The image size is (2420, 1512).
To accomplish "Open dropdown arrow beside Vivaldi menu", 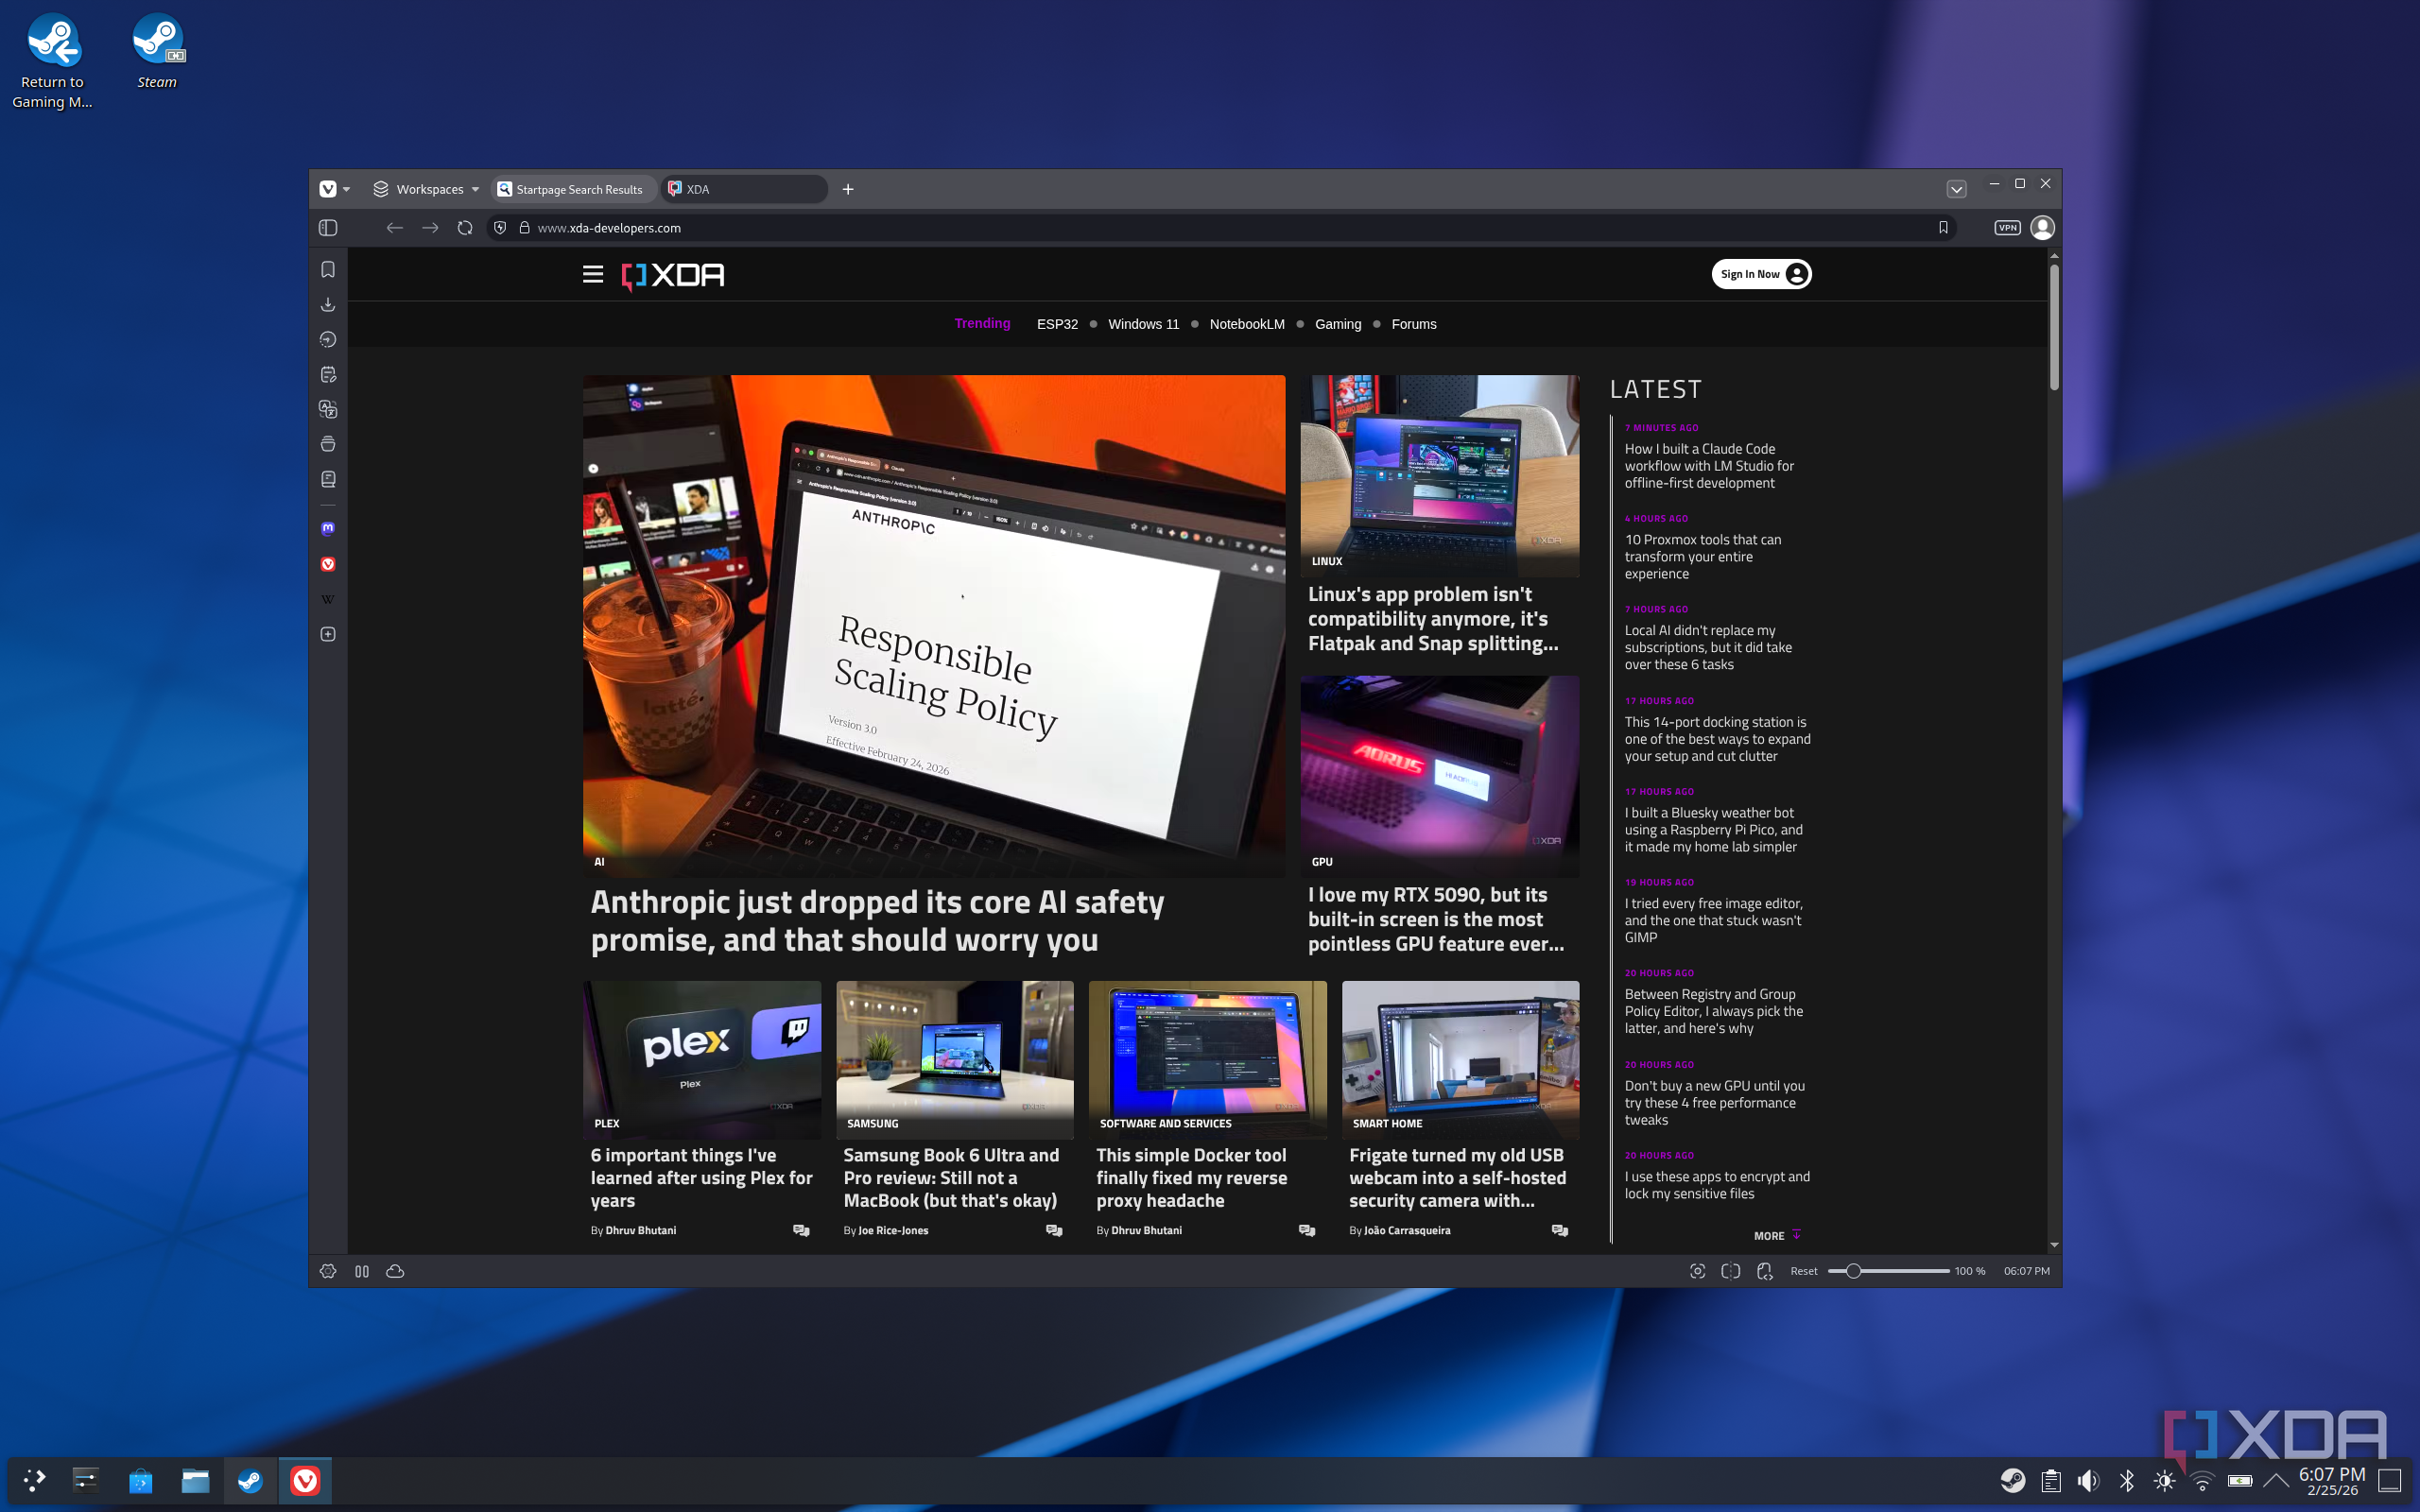I will (347, 189).
